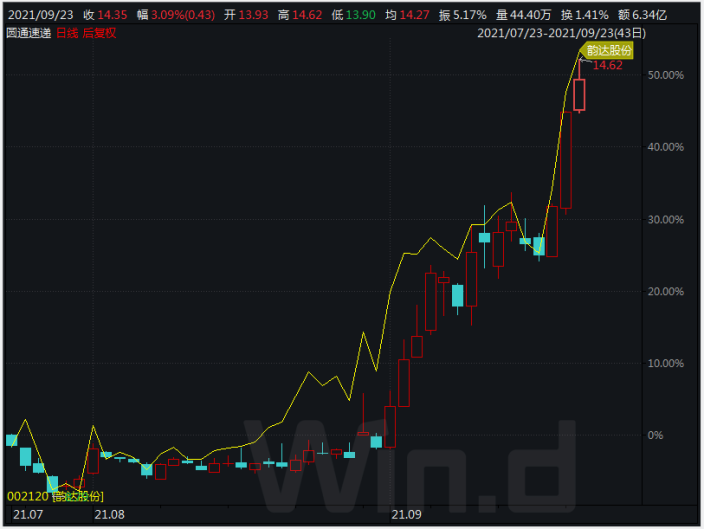The image size is (705, 530).
Task: Select the last red candlestick near 50%
Action: [x=579, y=95]
